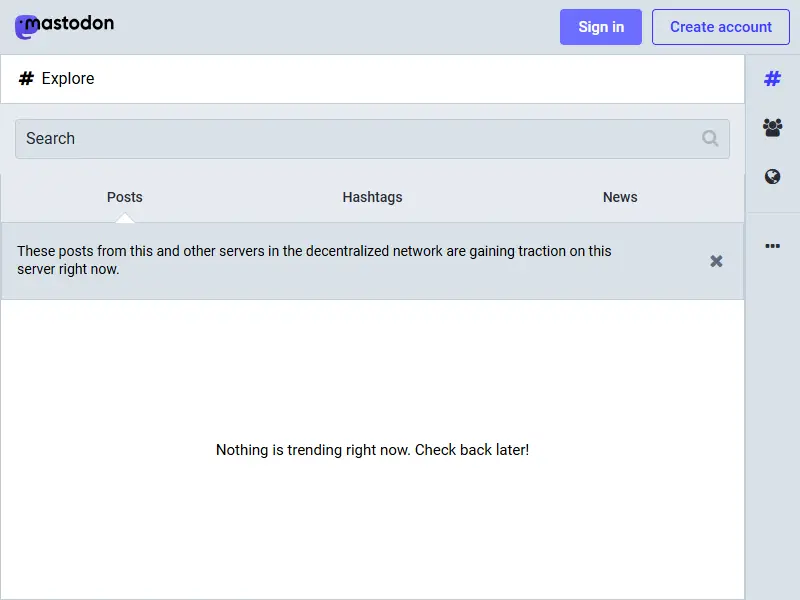
Task: Select the Explore hashtag icon in the sidebar
Action: point(772,78)
